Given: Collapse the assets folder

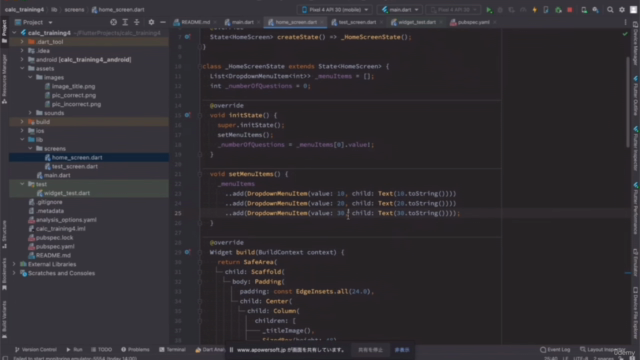Looking at the screenshot, I should point(22,69).
